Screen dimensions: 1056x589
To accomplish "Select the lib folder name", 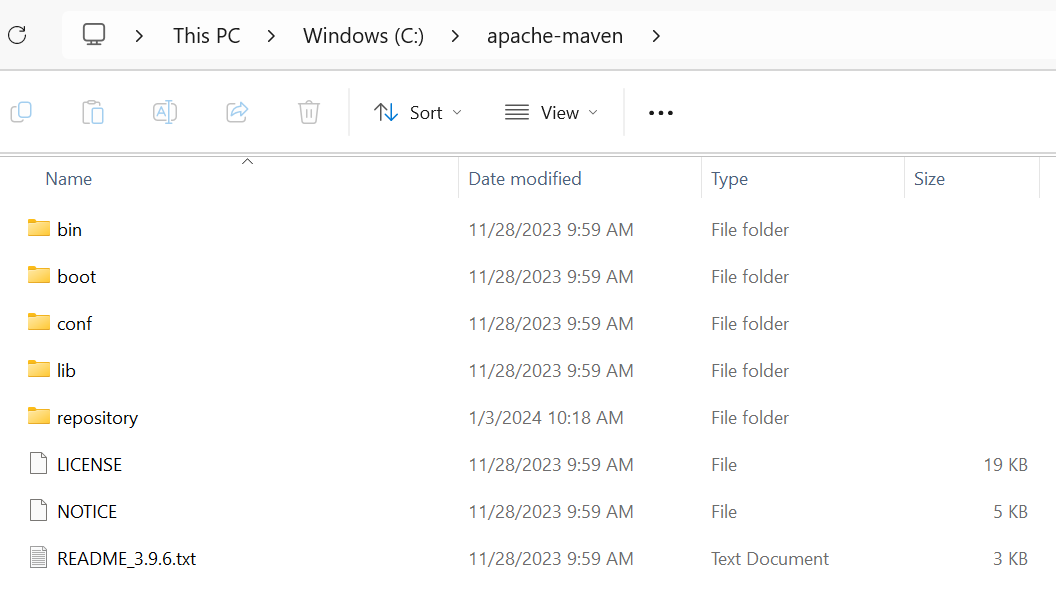I will click(x=66, y=371).
